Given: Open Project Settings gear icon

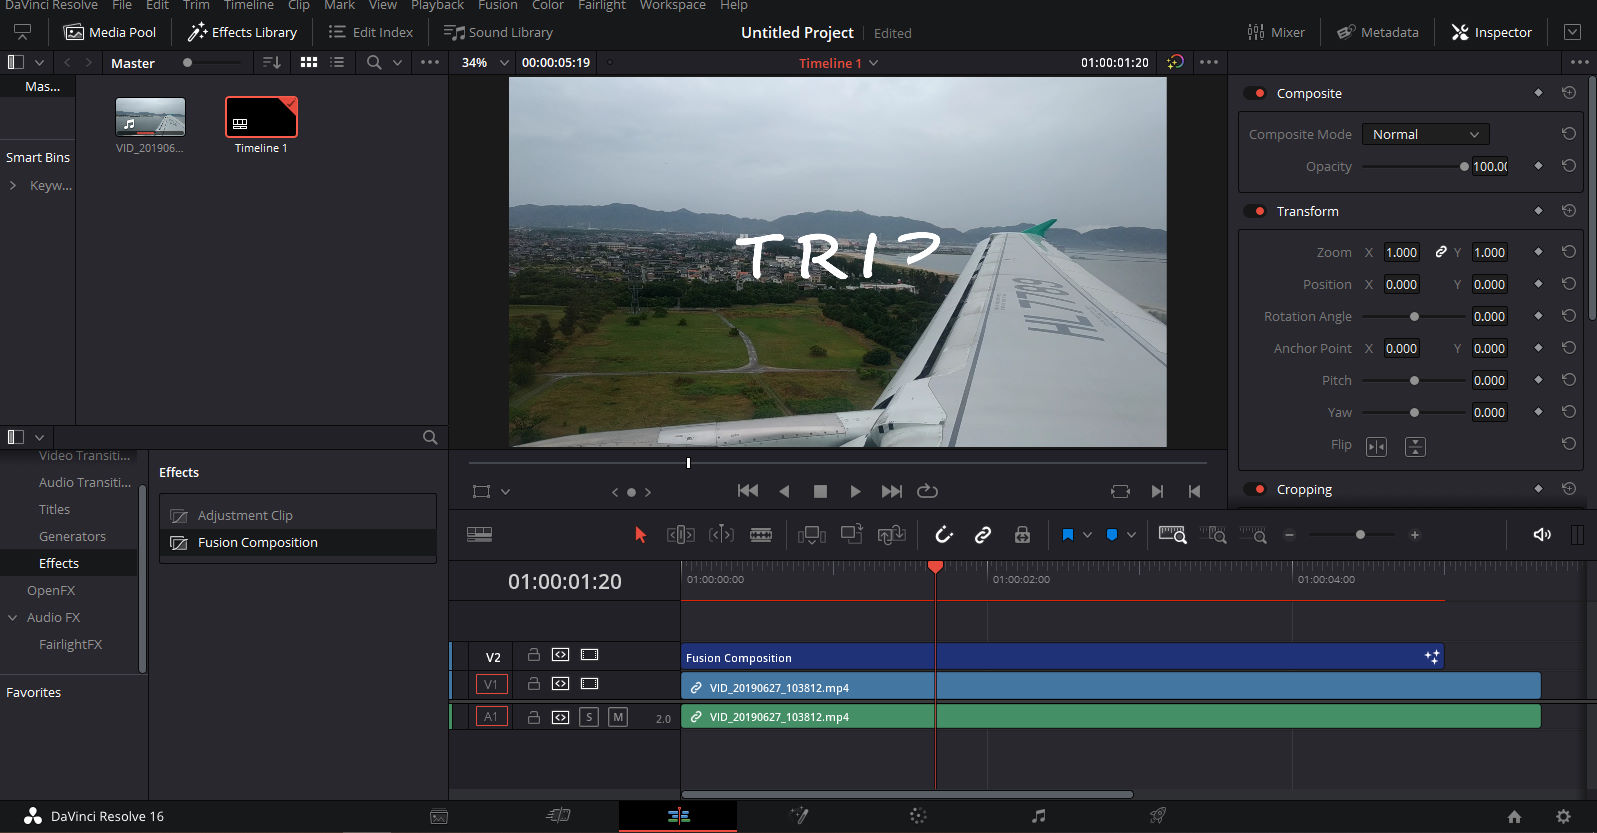Looking at the screenshot, I should point(1563,817).
